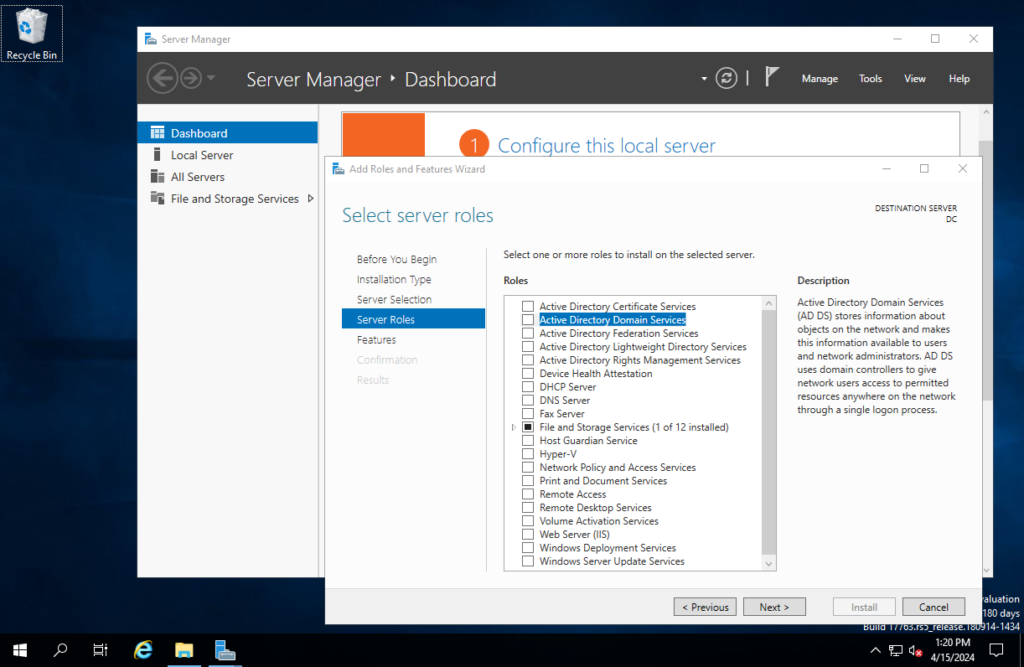1024x667 pixels.
Task: Select Active Directory Federation Services text
Action: (619, 333)
